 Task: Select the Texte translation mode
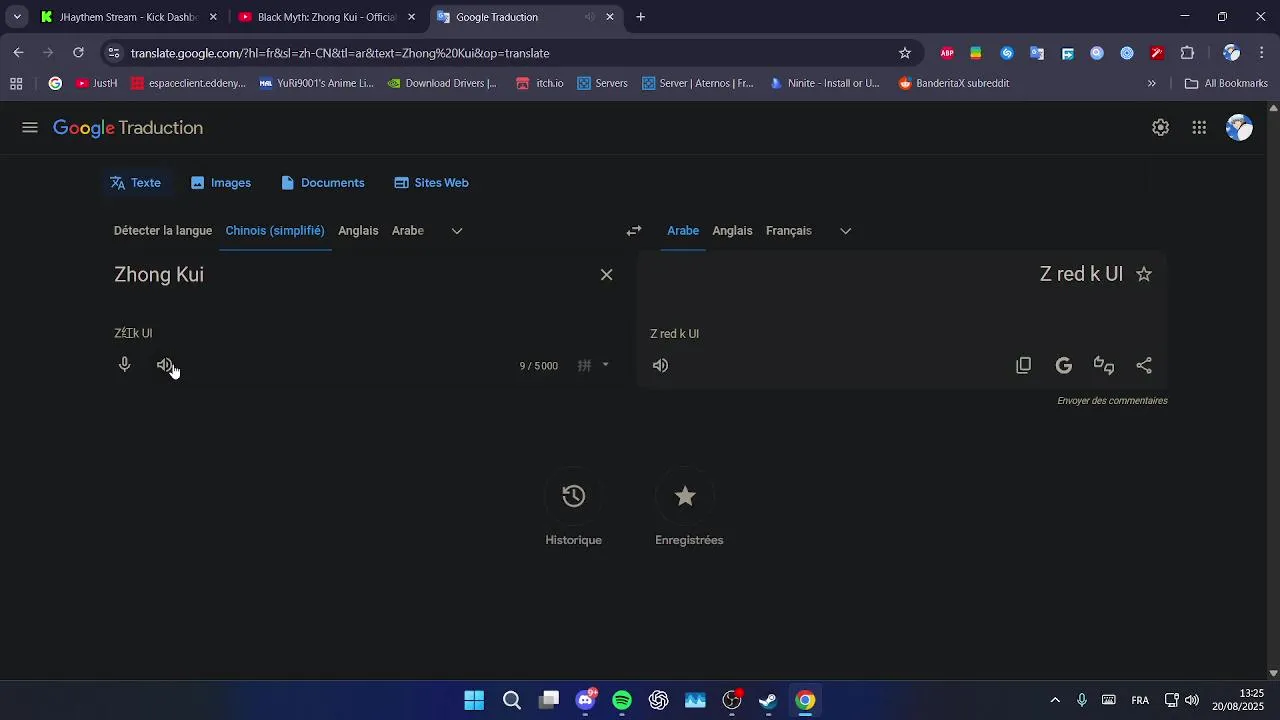(136, 183)
